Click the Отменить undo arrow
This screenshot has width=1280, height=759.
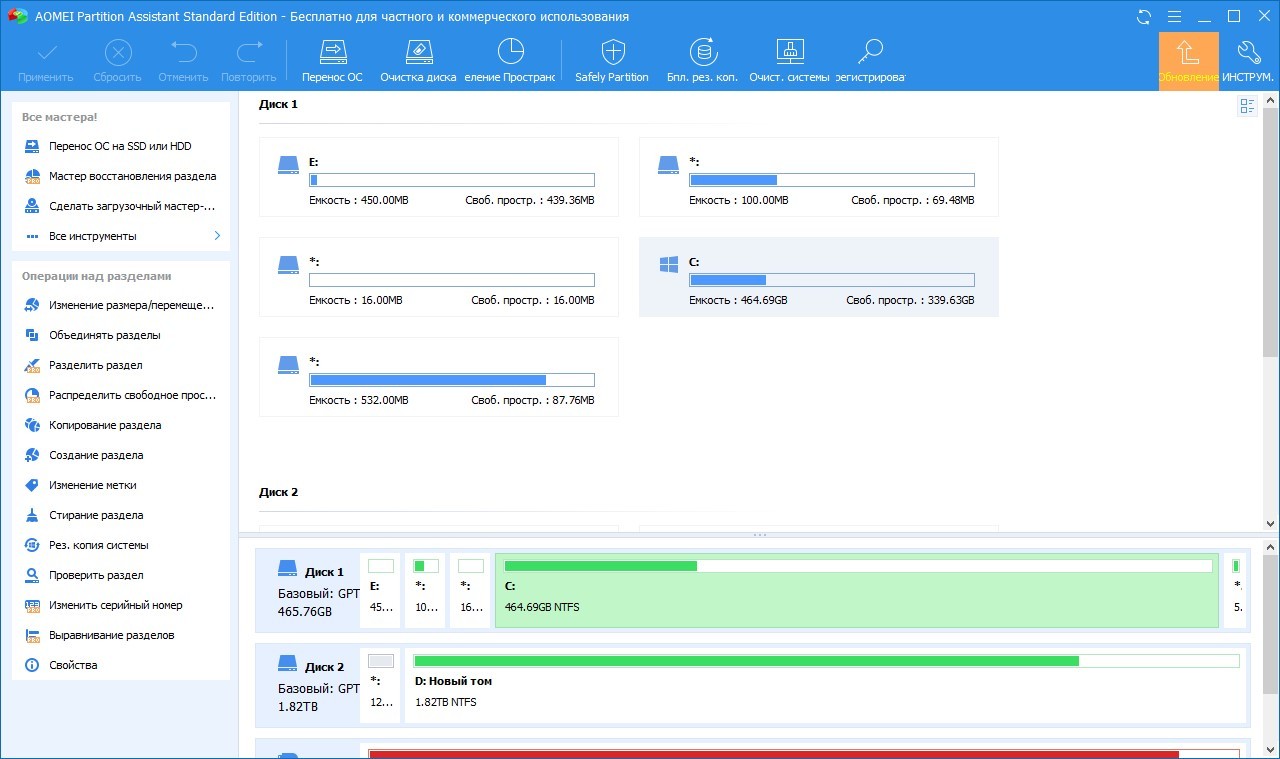click(183, 52)
